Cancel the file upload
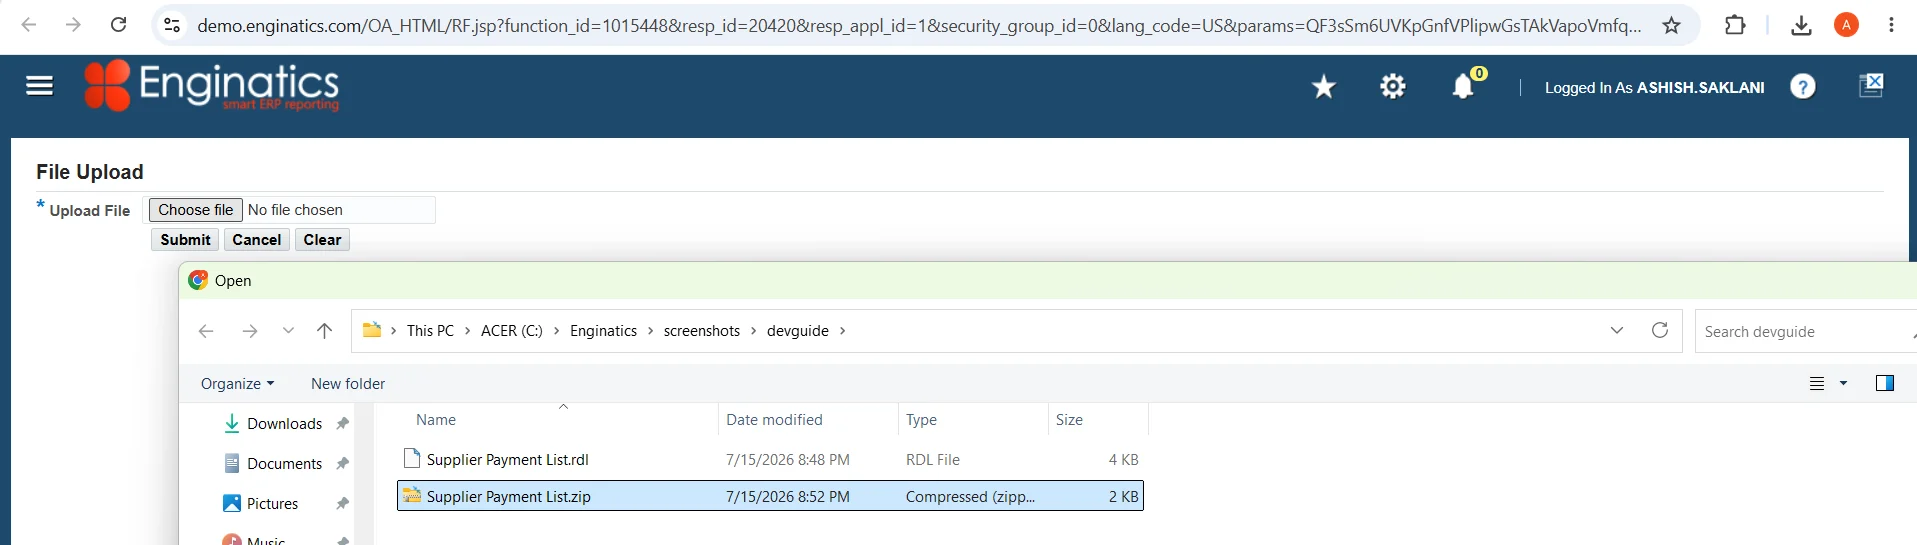1917x545 pixels. [x=257, y=240]
